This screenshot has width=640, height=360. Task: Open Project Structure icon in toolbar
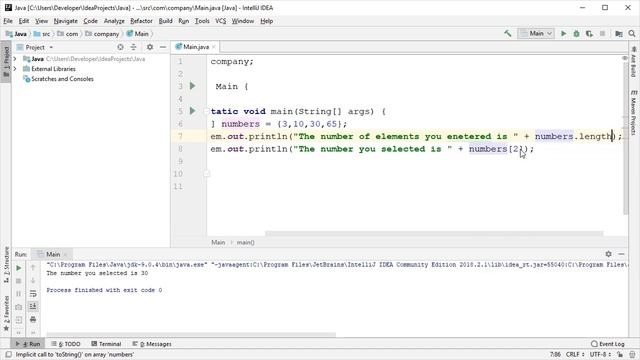pos(619,33)
